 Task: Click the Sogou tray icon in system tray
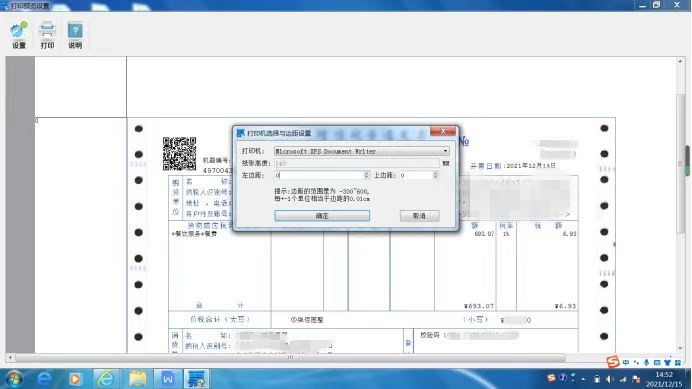[x=551, y=378]
